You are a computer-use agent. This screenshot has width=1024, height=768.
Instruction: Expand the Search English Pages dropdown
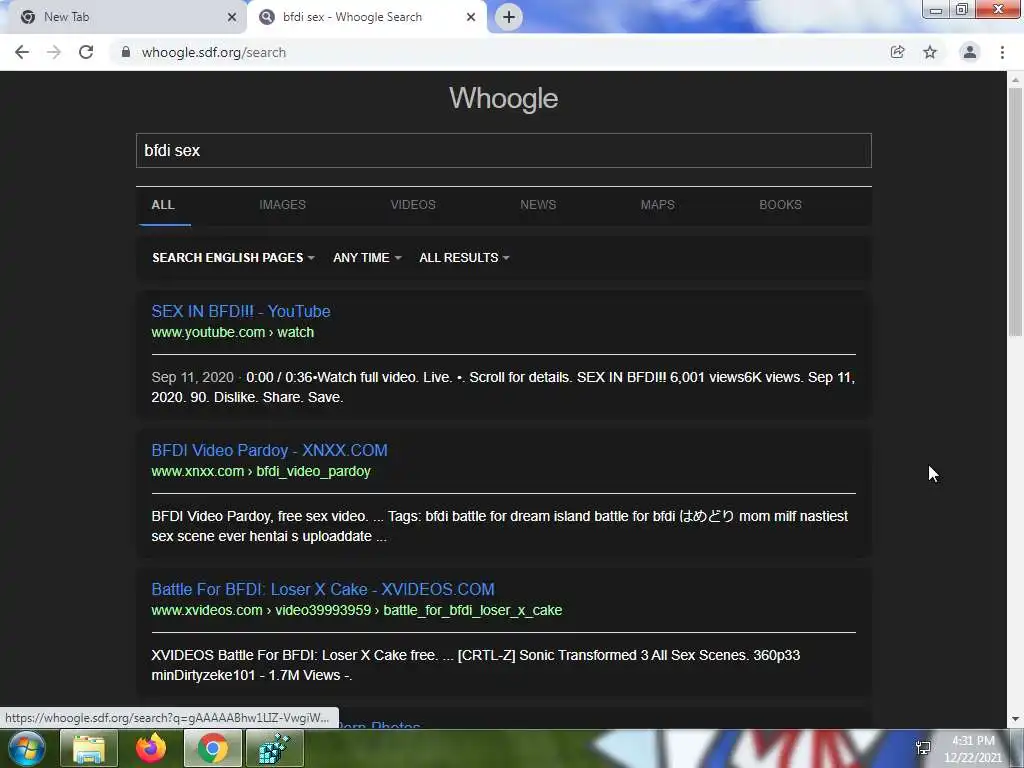click(233, 258)
